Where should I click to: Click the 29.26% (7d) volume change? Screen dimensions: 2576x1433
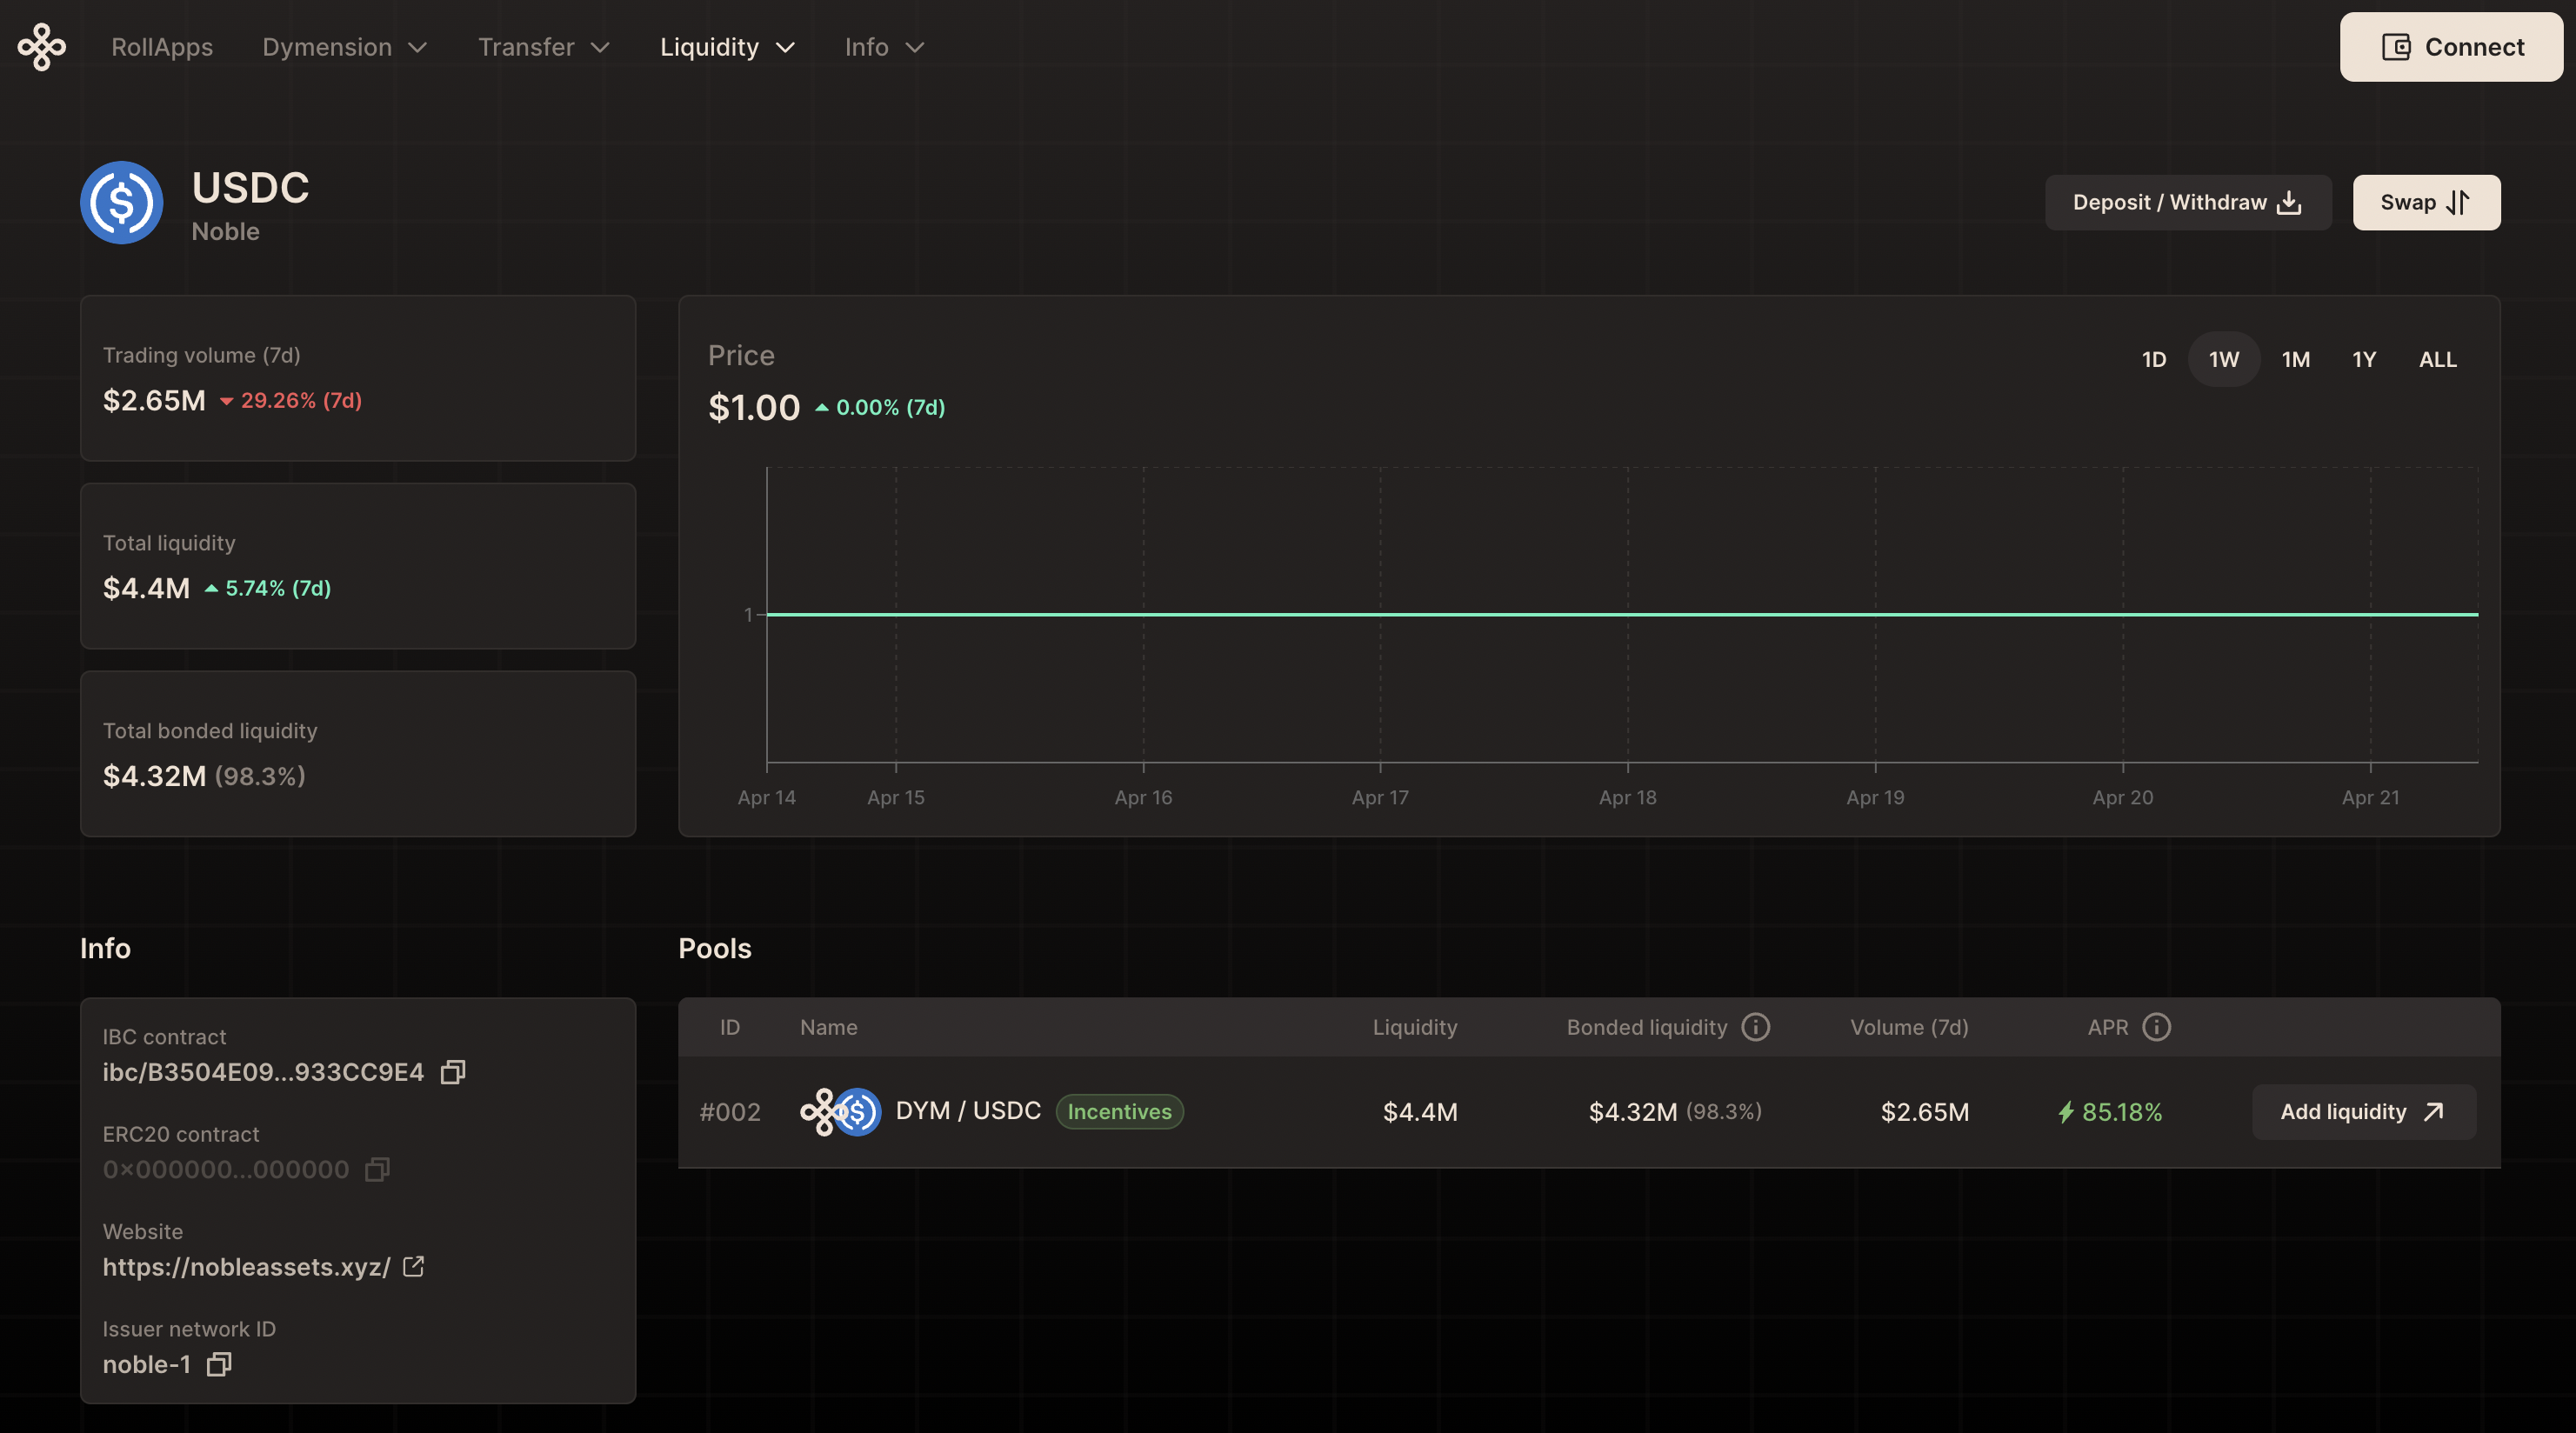[291, 400]
